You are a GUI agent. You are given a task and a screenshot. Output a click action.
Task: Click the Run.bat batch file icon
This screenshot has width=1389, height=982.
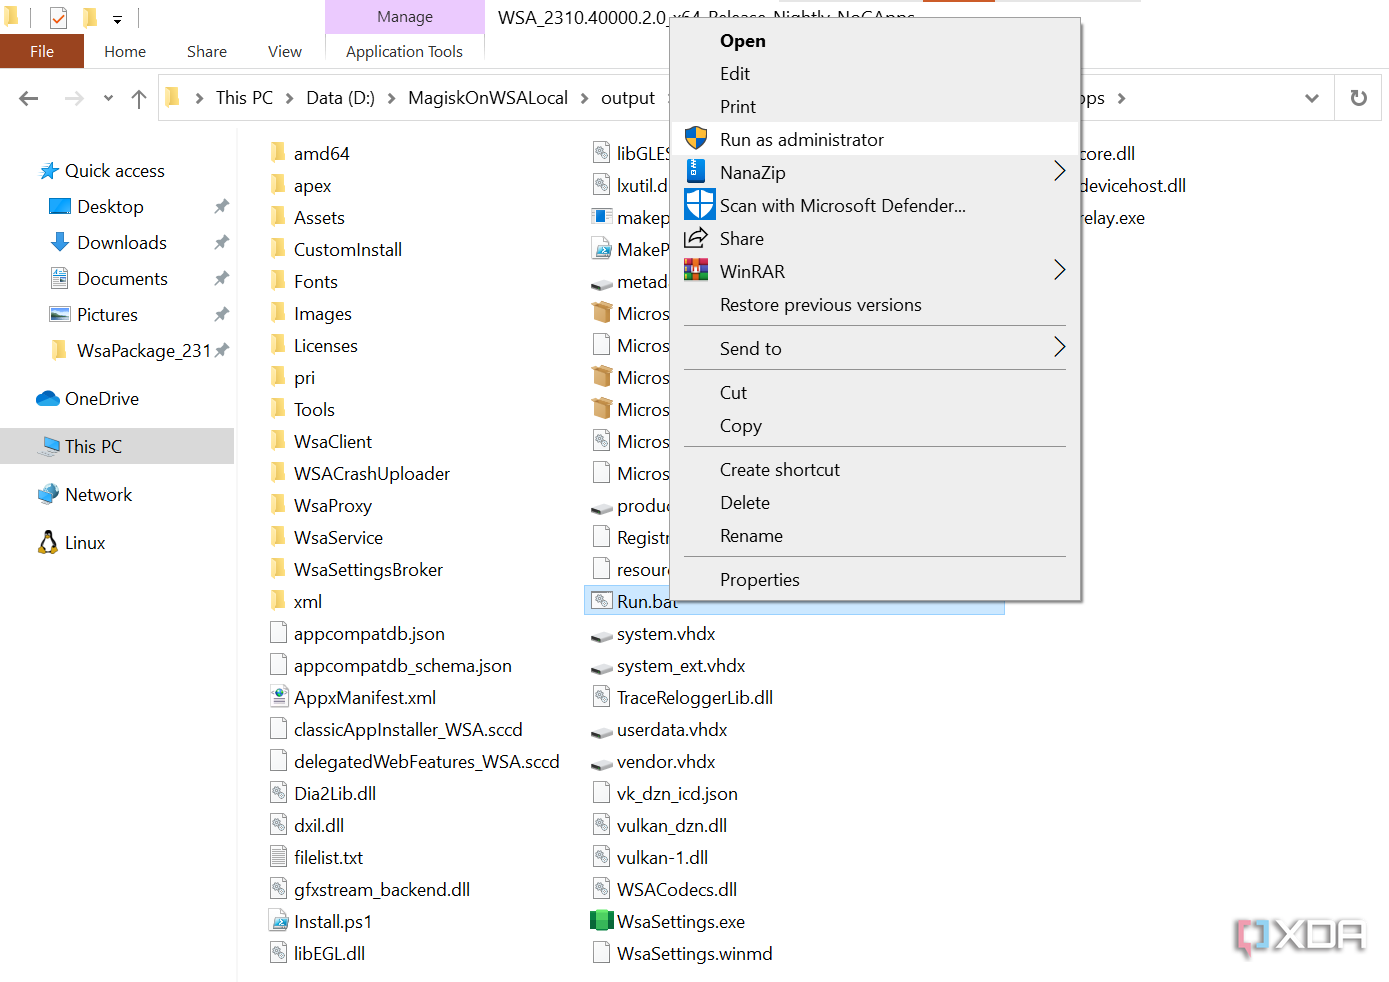click(x=601, y=601)
